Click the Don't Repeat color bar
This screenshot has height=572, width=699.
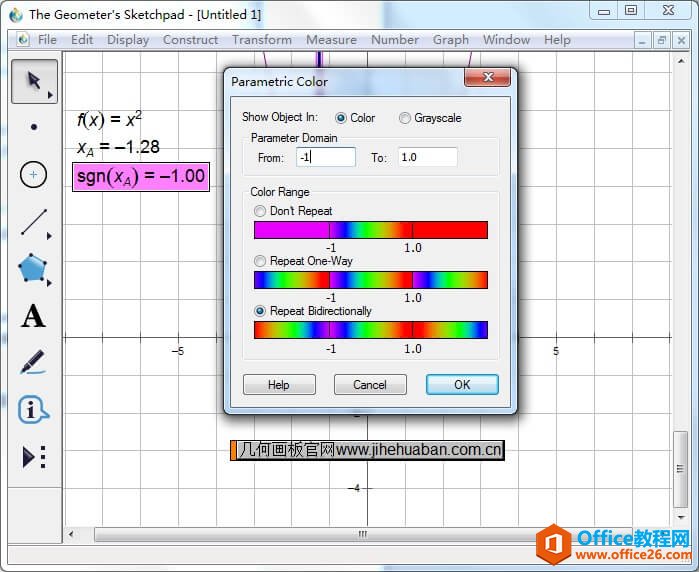pos(371,230)
